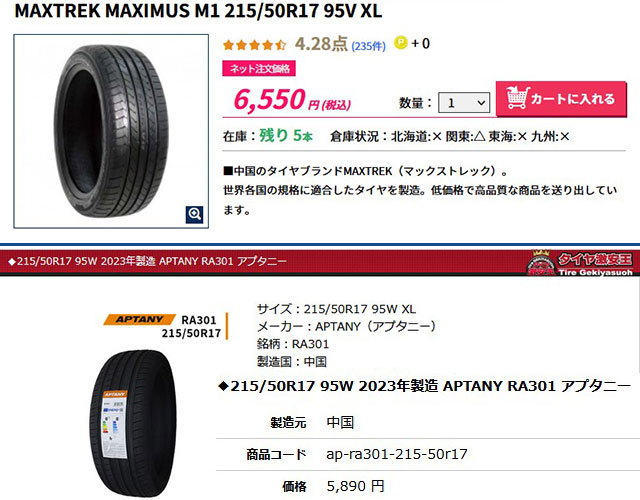The height and width of the screenshot is (500, 640).
Task: Click the magnifier zoom icon on tire image
Action: click(194, 214)
